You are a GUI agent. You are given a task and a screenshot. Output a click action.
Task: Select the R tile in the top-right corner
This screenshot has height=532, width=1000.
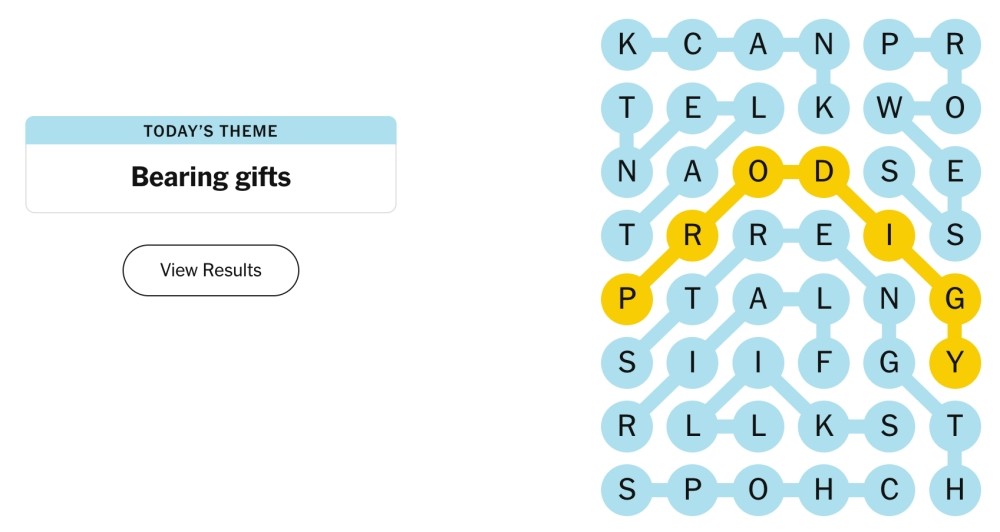point(955,44)
